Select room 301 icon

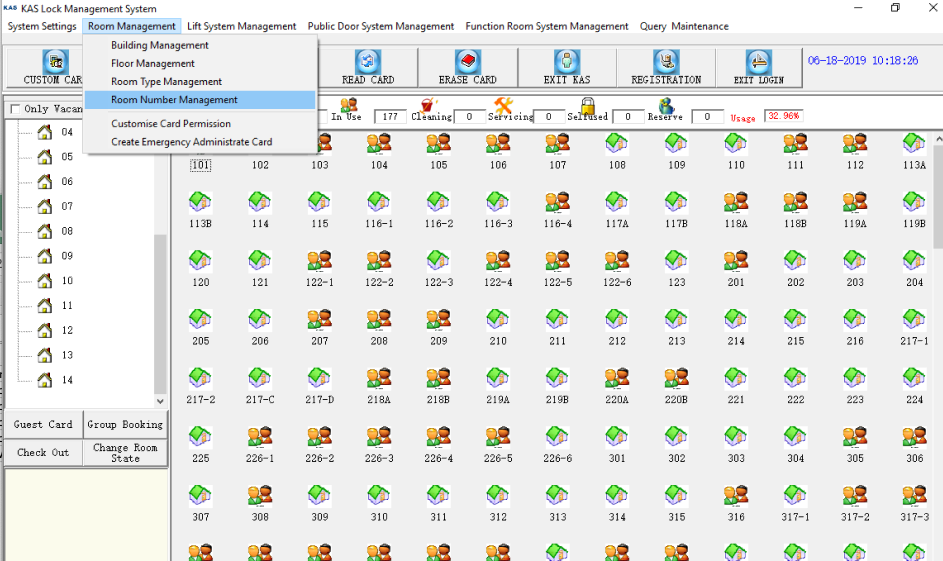[617, 437]
